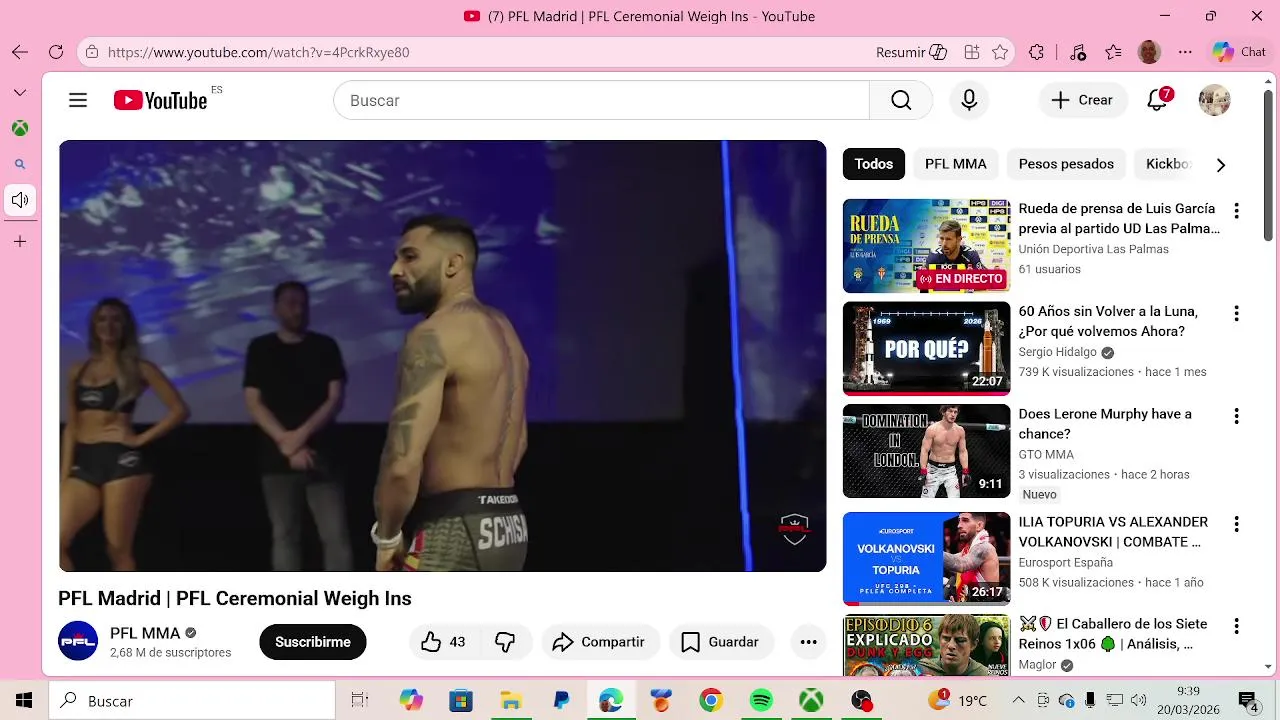Click the browser address bar URL
Image resolution: width=1280 pixels, height=720 pixels.
(x=259, y=52)
